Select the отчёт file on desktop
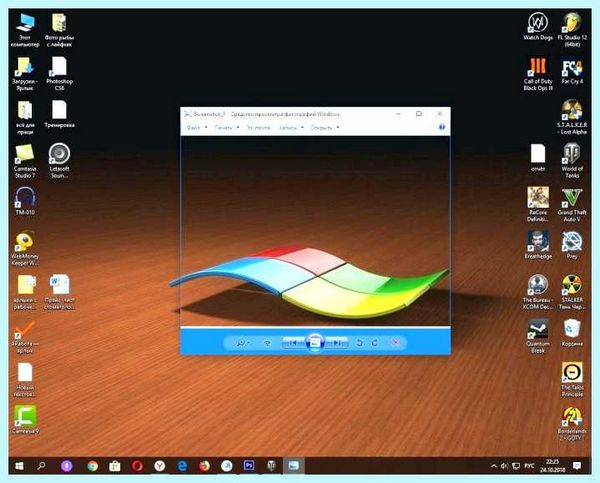600x483 pixels. coord(538,157)
